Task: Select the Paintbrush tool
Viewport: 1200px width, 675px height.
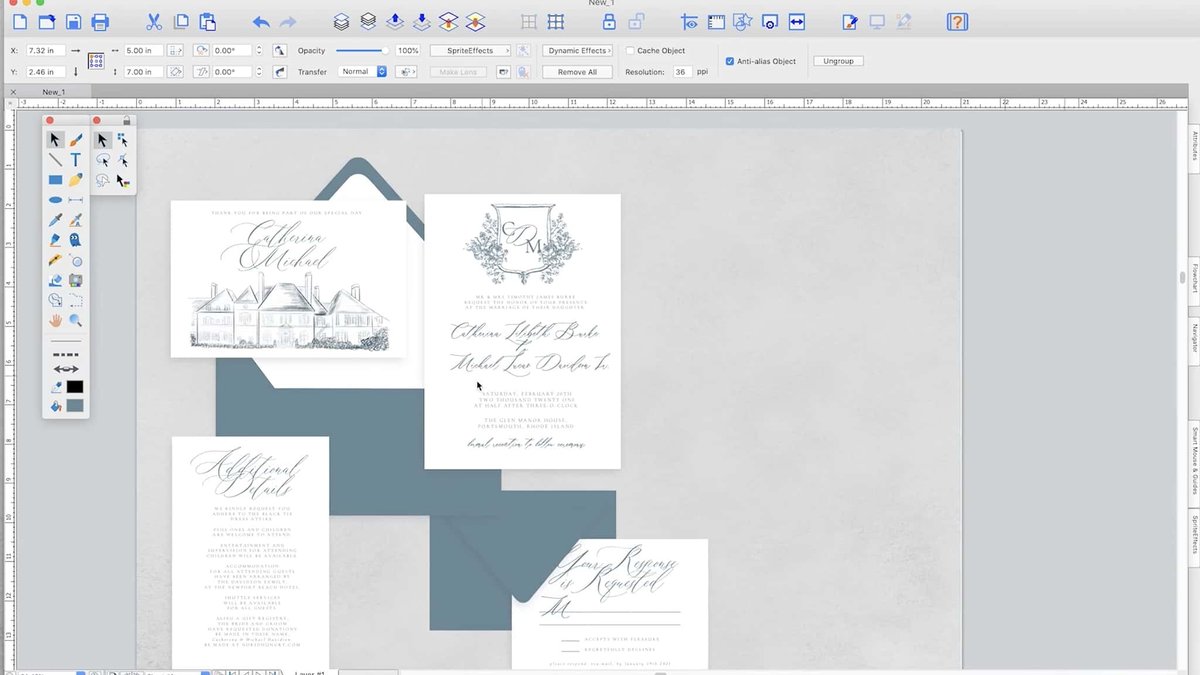Action: pyautogui.click(x=76, y=140)
